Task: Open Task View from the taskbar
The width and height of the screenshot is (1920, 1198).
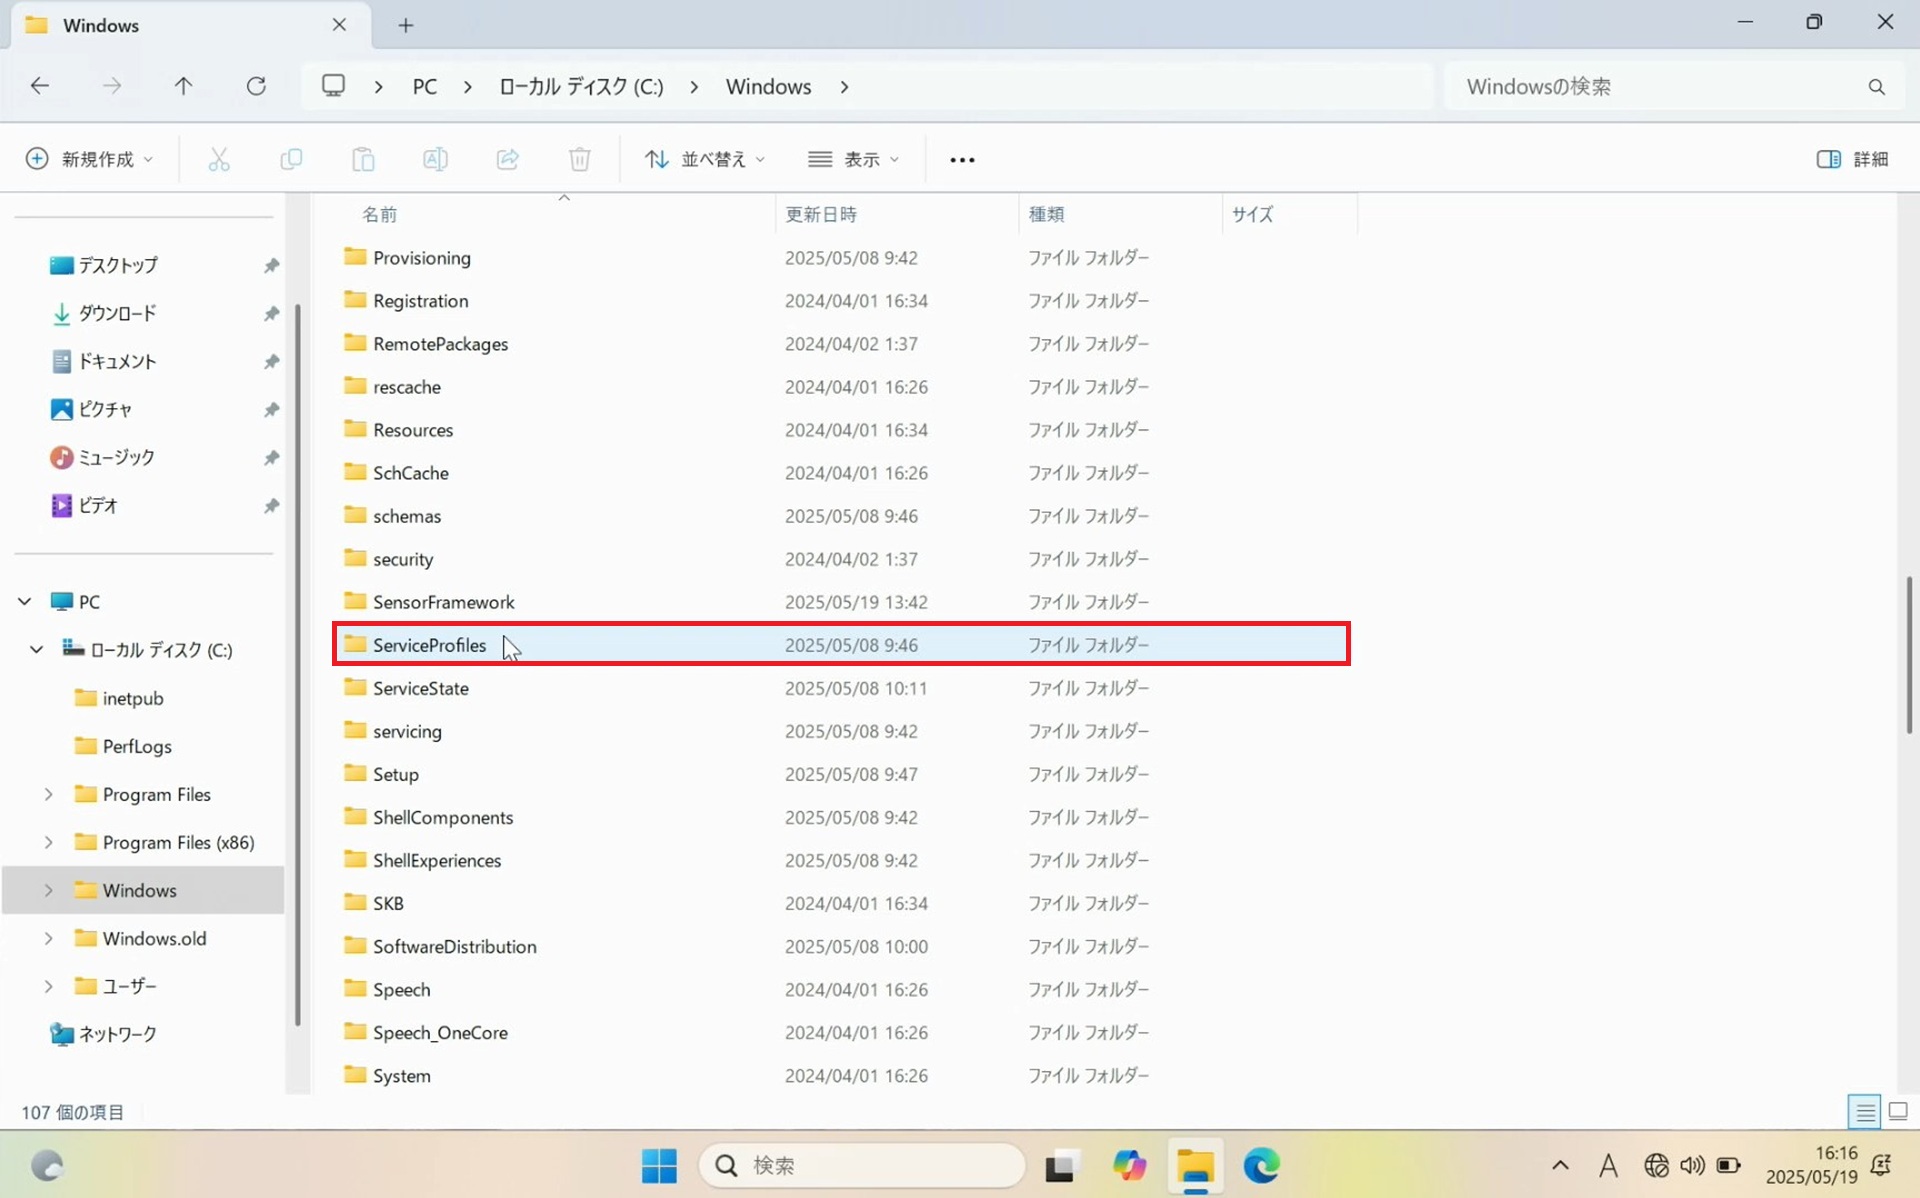Action: pyautogui.click(x=1062, y=1165)
